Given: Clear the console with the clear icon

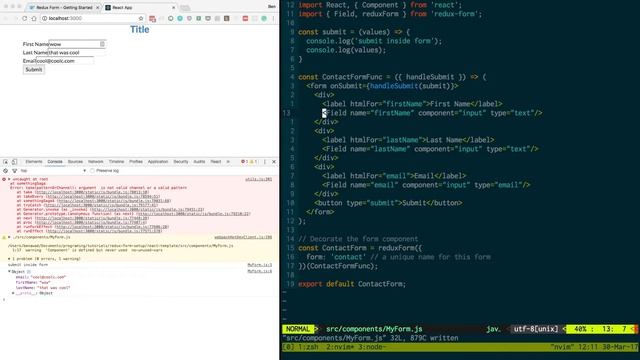Looking at the screenshot, I should coord(5,171).
